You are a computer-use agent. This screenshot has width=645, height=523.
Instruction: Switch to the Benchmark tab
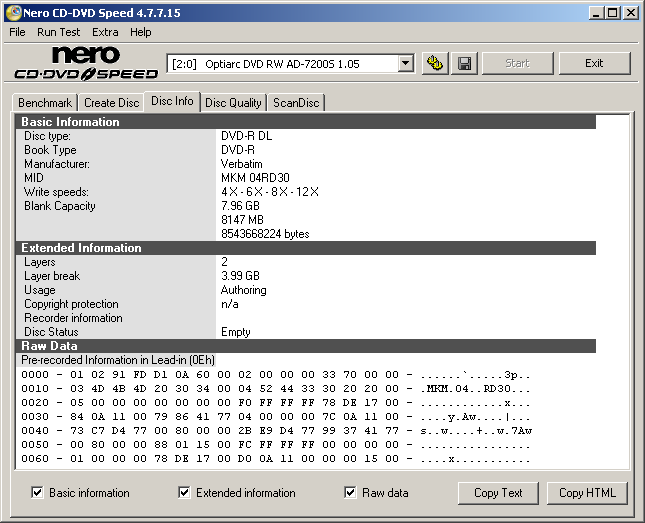pos(45,103)
